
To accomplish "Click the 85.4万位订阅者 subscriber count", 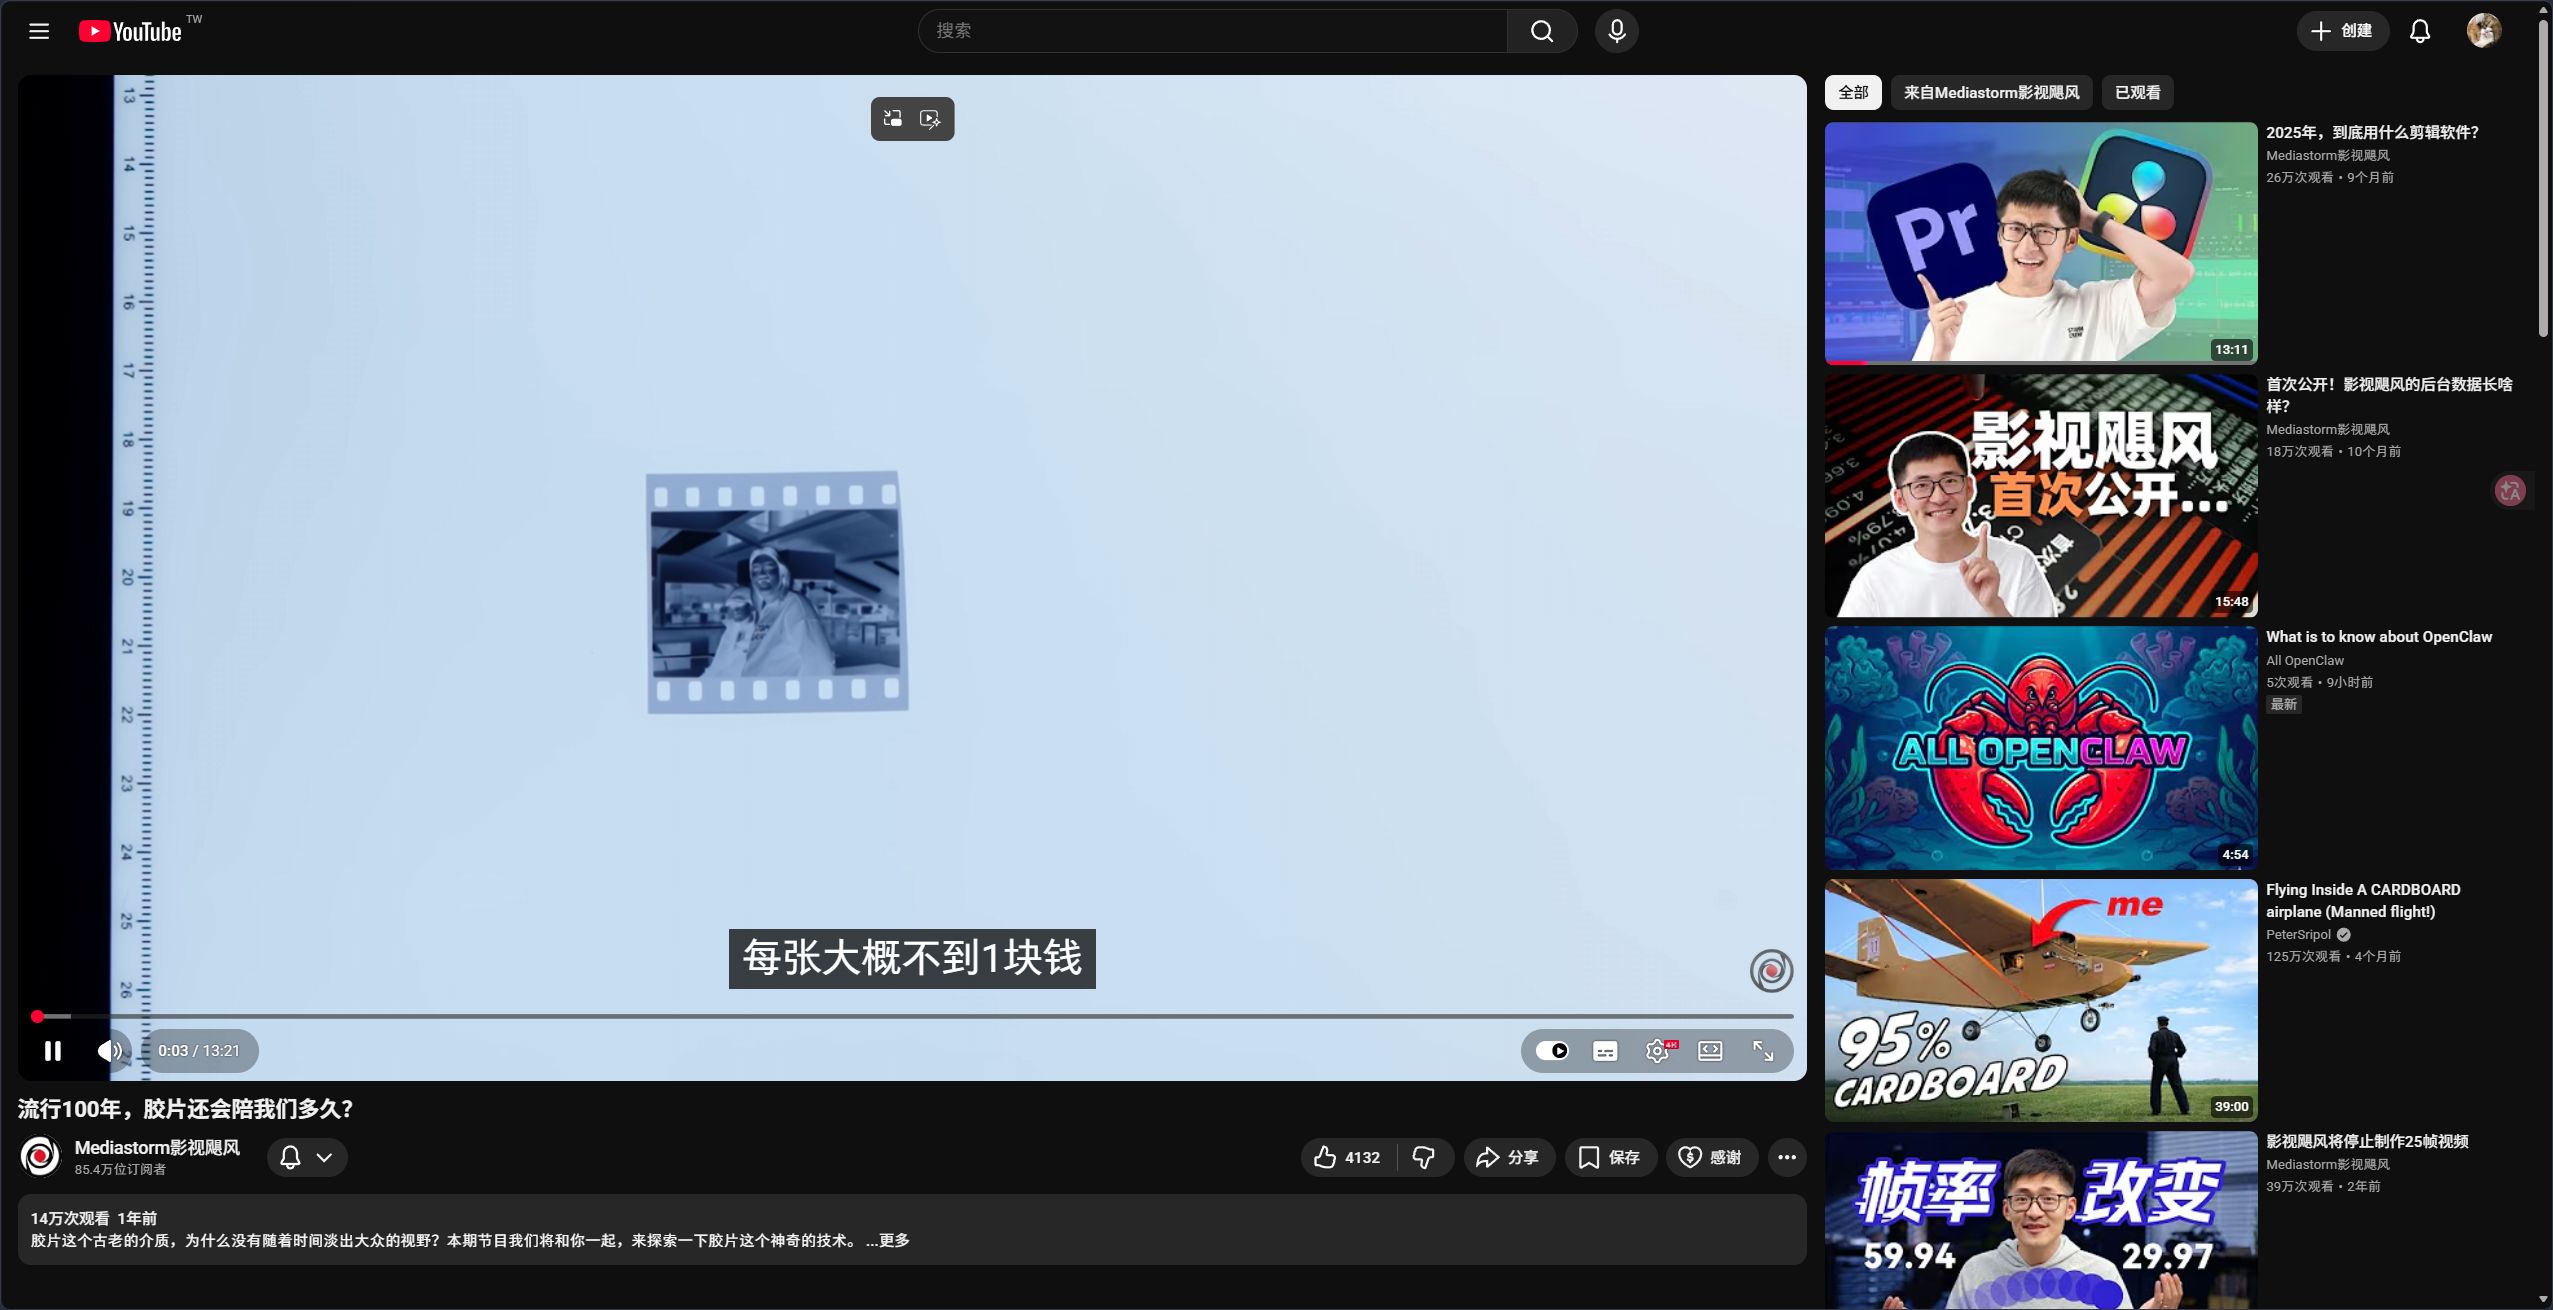I will pos(120,1170).
